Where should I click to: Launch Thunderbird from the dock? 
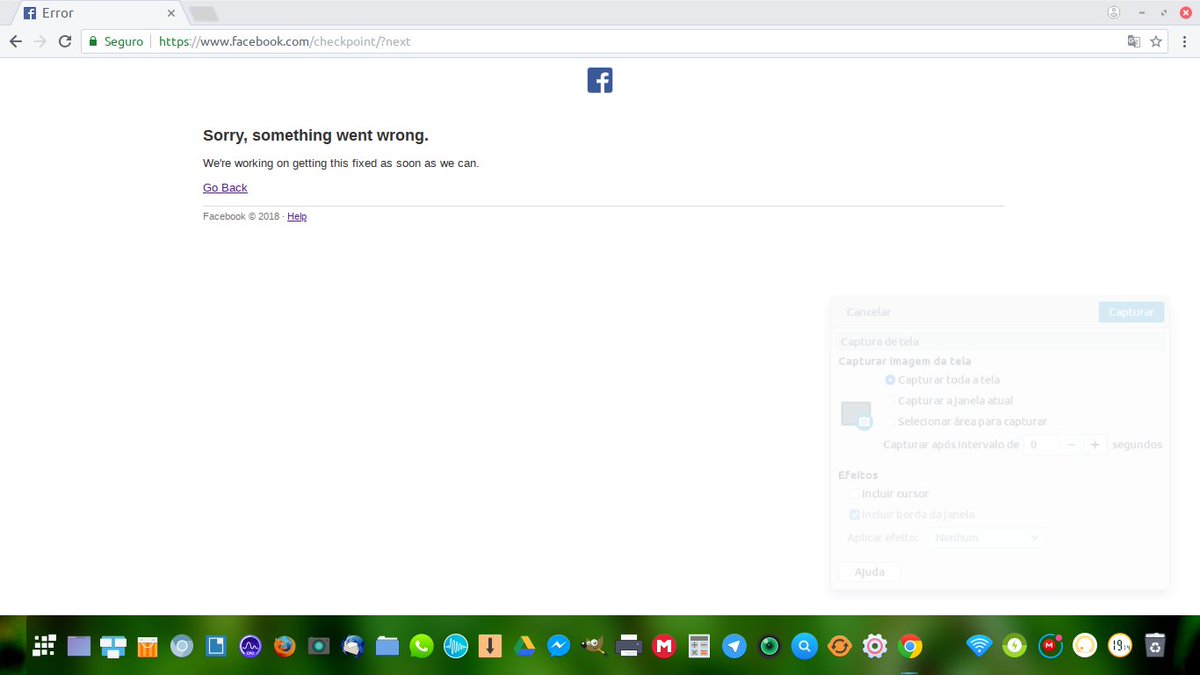pos(353,646)
